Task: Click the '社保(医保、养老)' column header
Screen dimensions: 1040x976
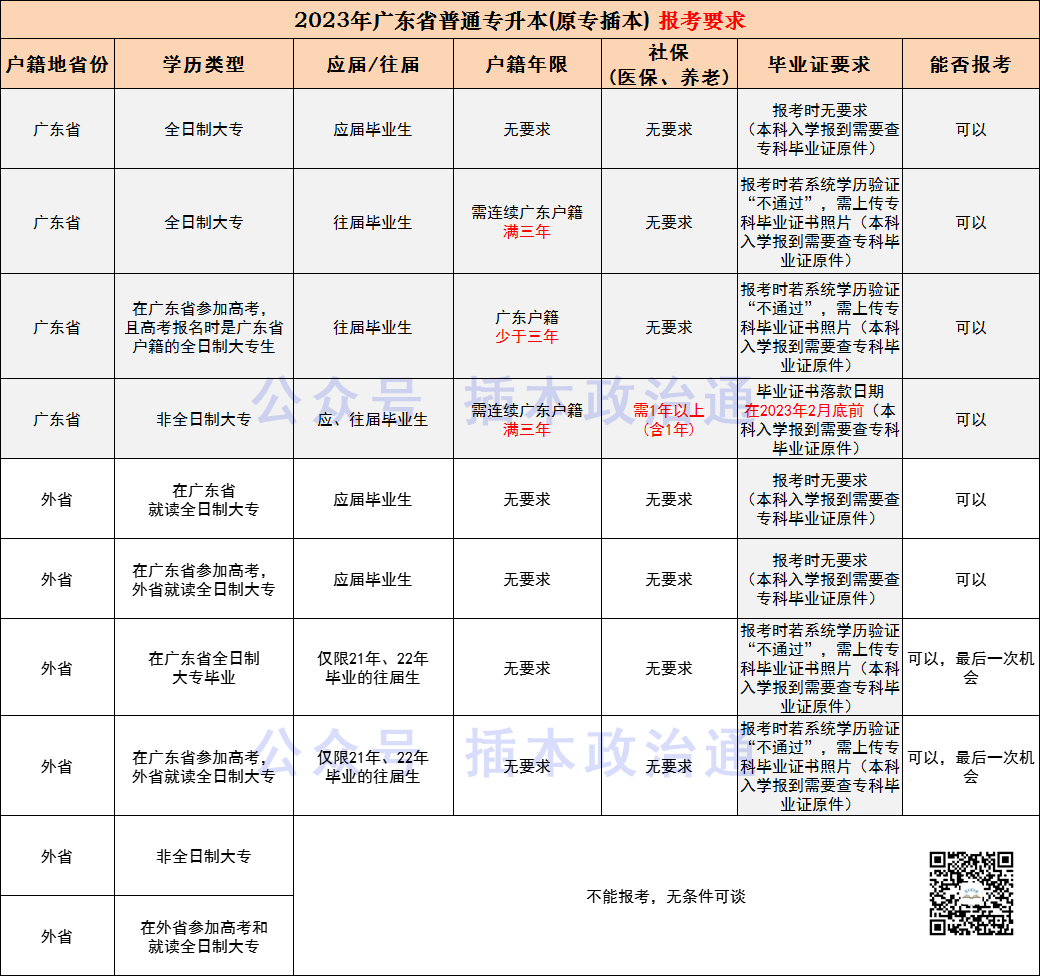Action: coord(669,64)
